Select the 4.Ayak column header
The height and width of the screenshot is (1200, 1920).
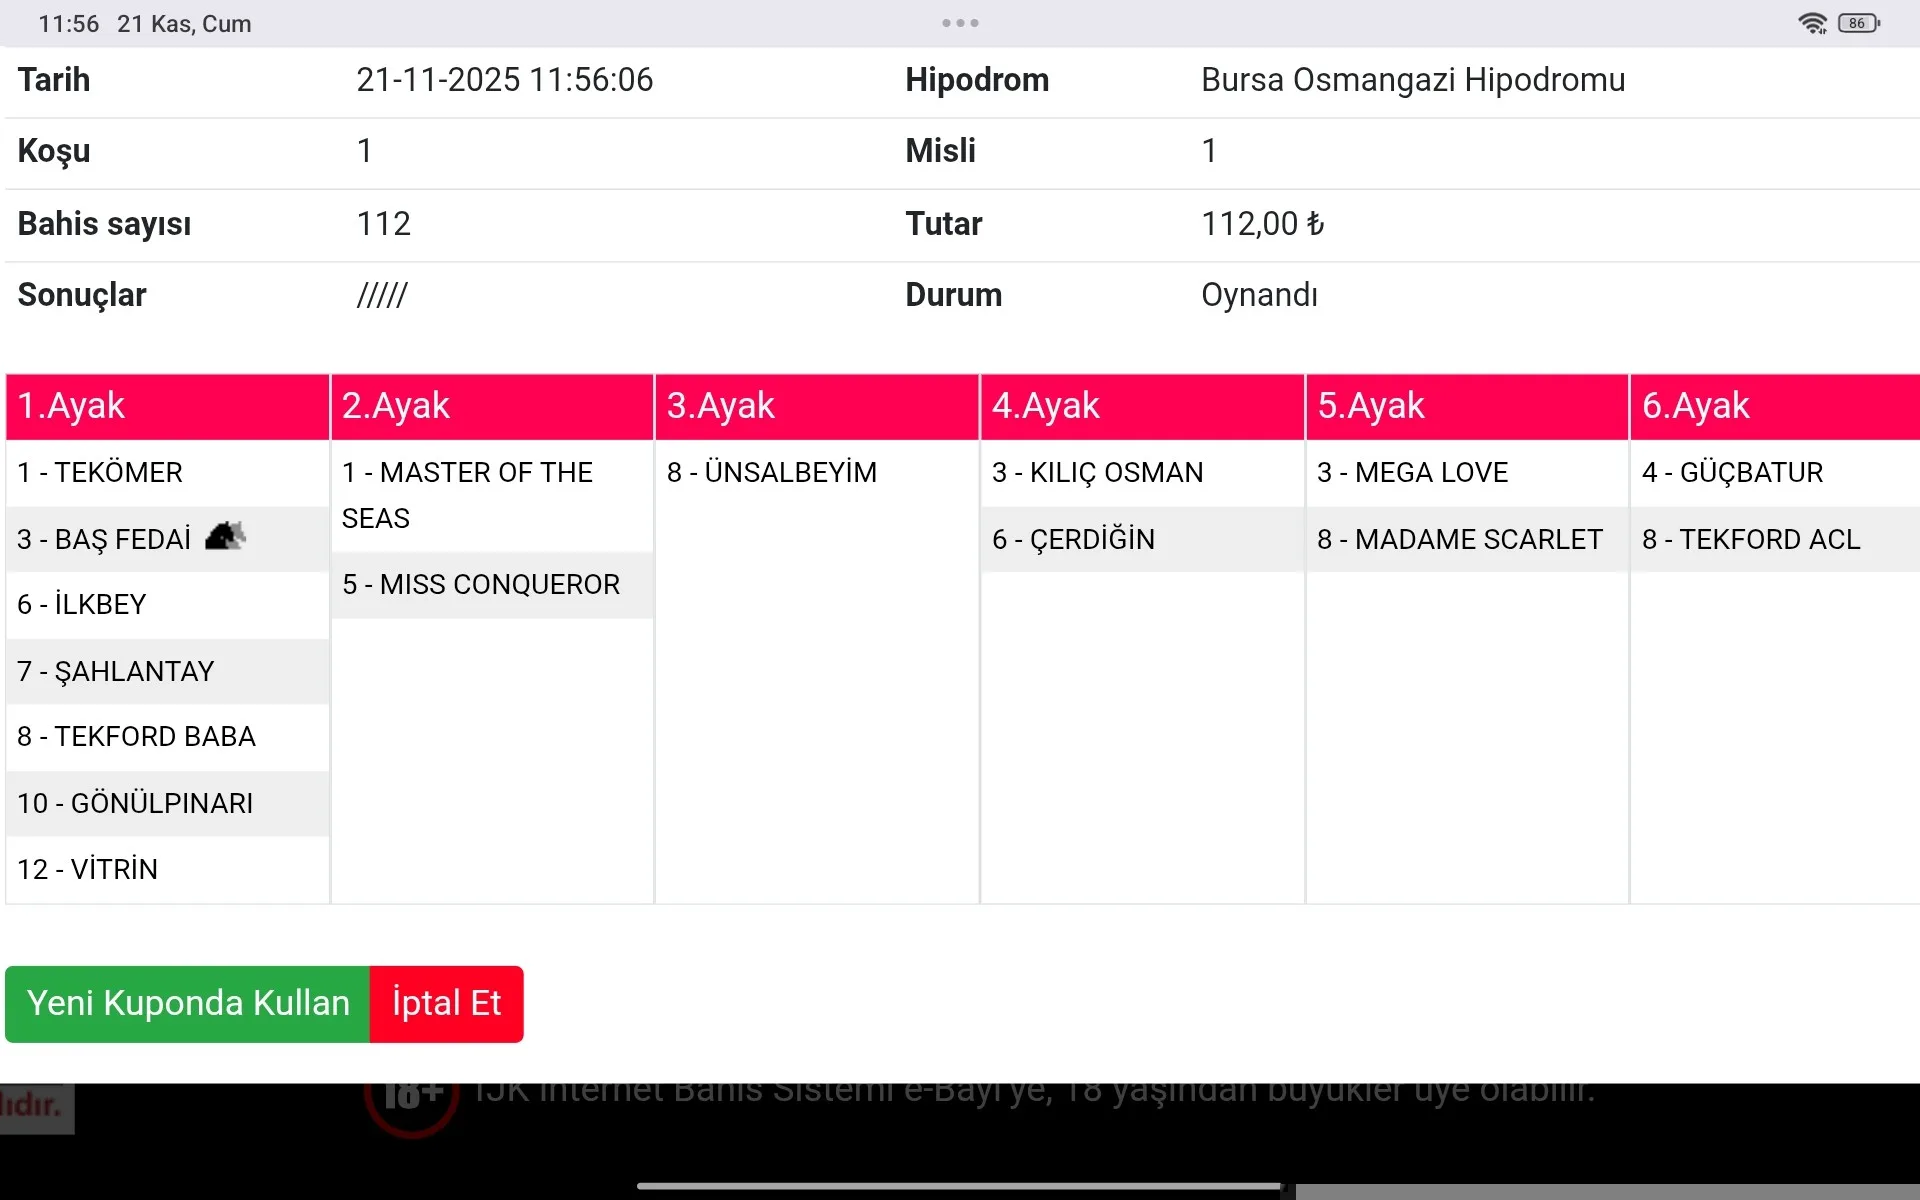[x=1142, y=406]
